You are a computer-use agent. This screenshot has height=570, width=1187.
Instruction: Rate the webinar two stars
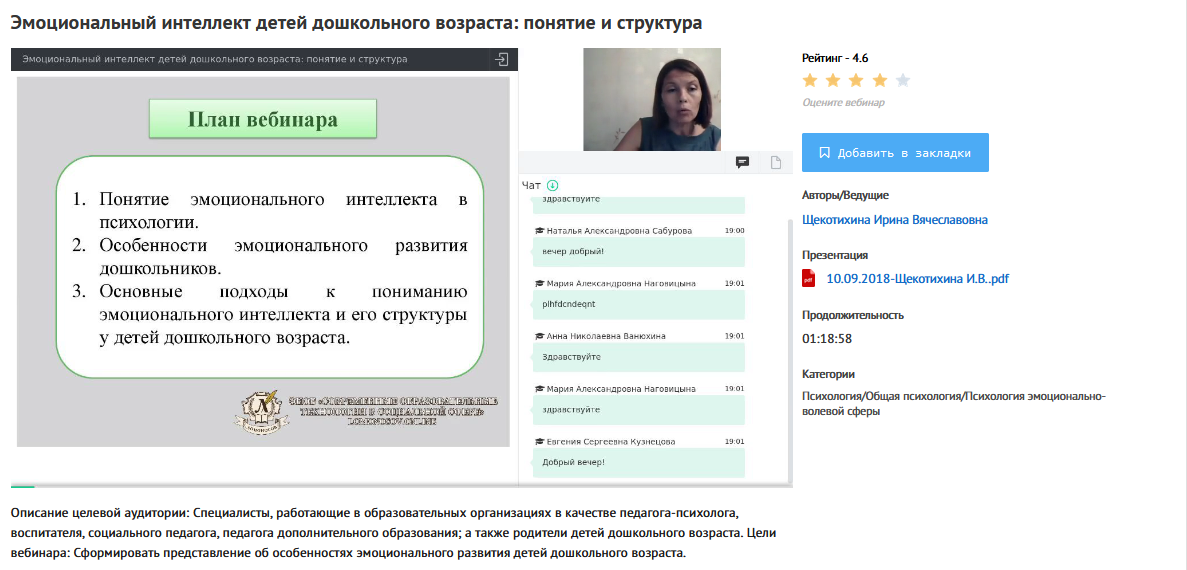click(833, 81)
